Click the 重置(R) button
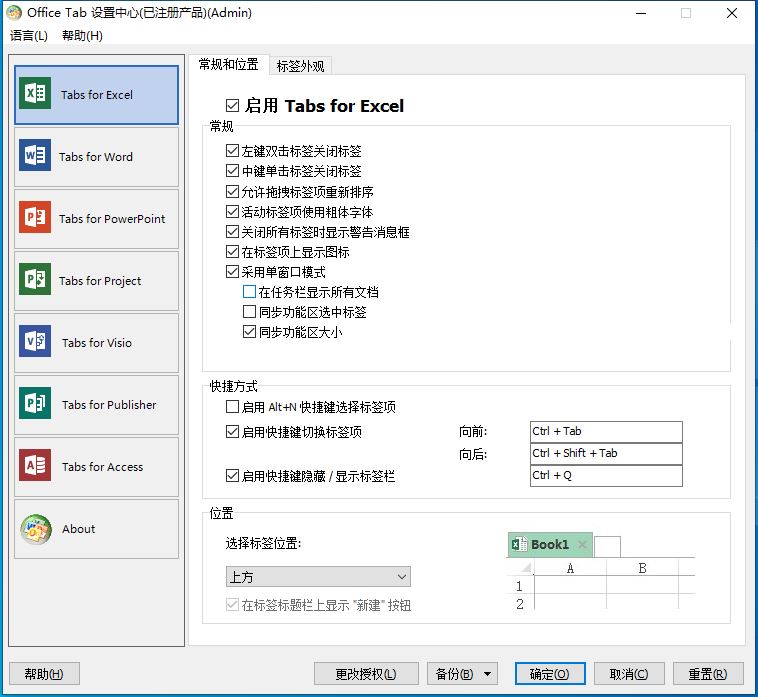 click(x=708, y=674)
